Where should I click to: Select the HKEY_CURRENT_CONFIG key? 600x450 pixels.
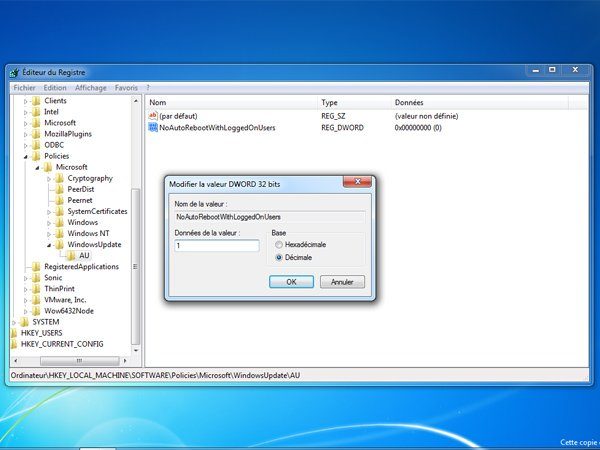[62, 344]
